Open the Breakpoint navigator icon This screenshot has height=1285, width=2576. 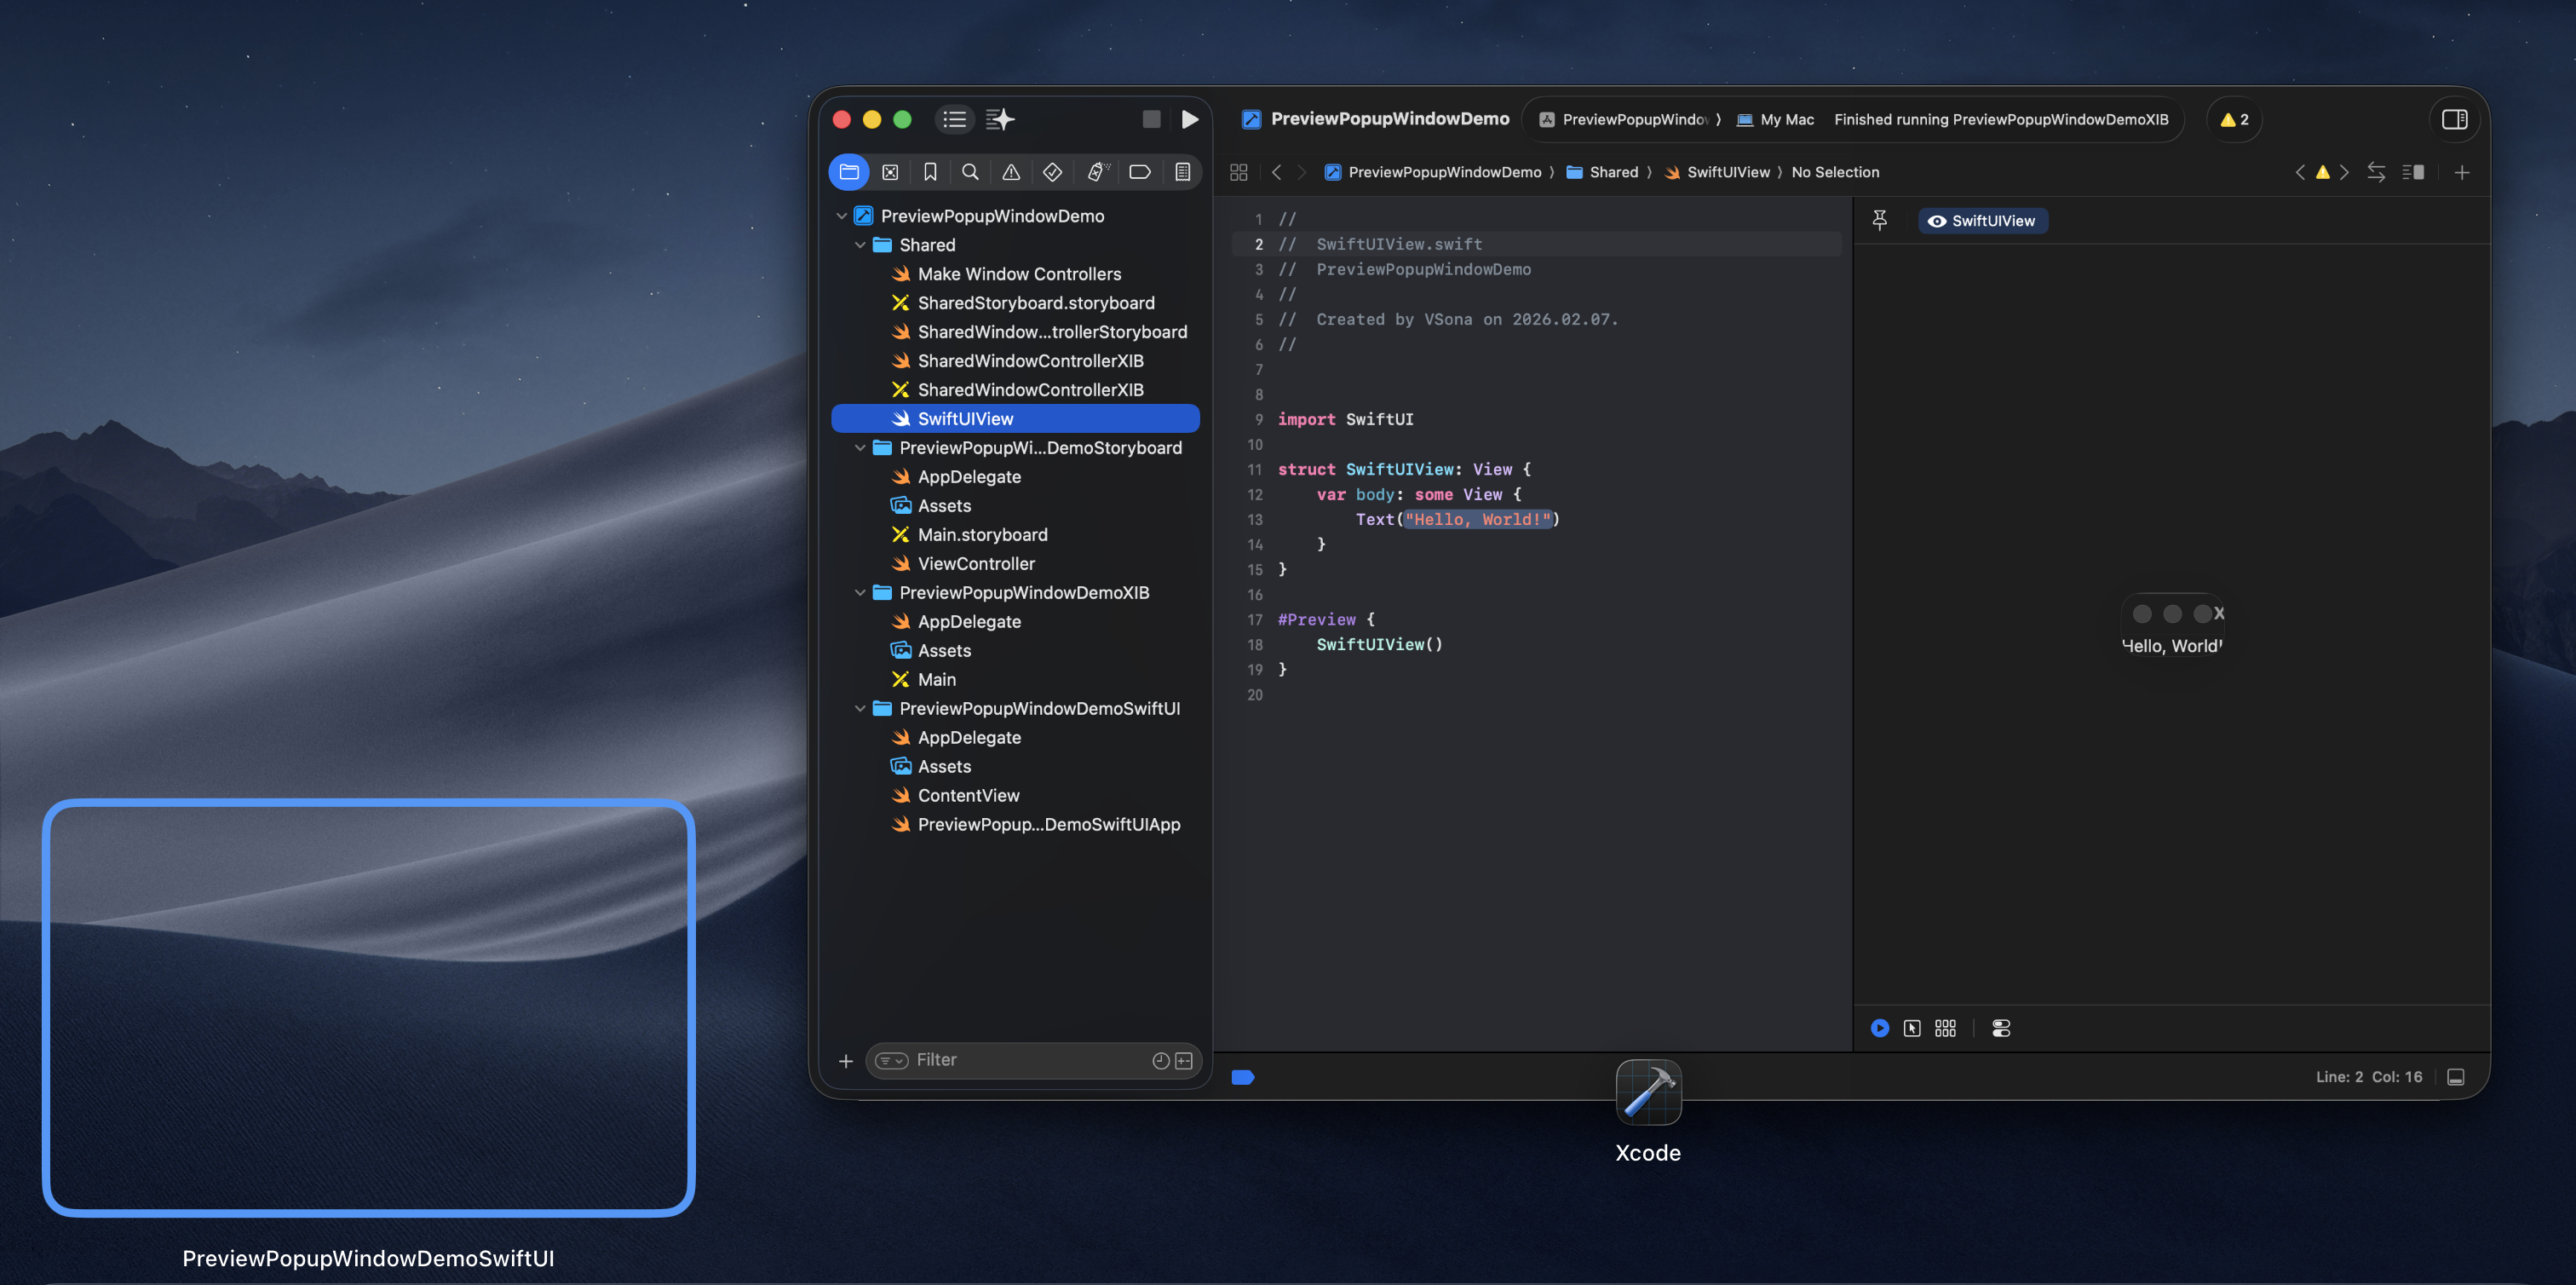[x=1139, y=172]
